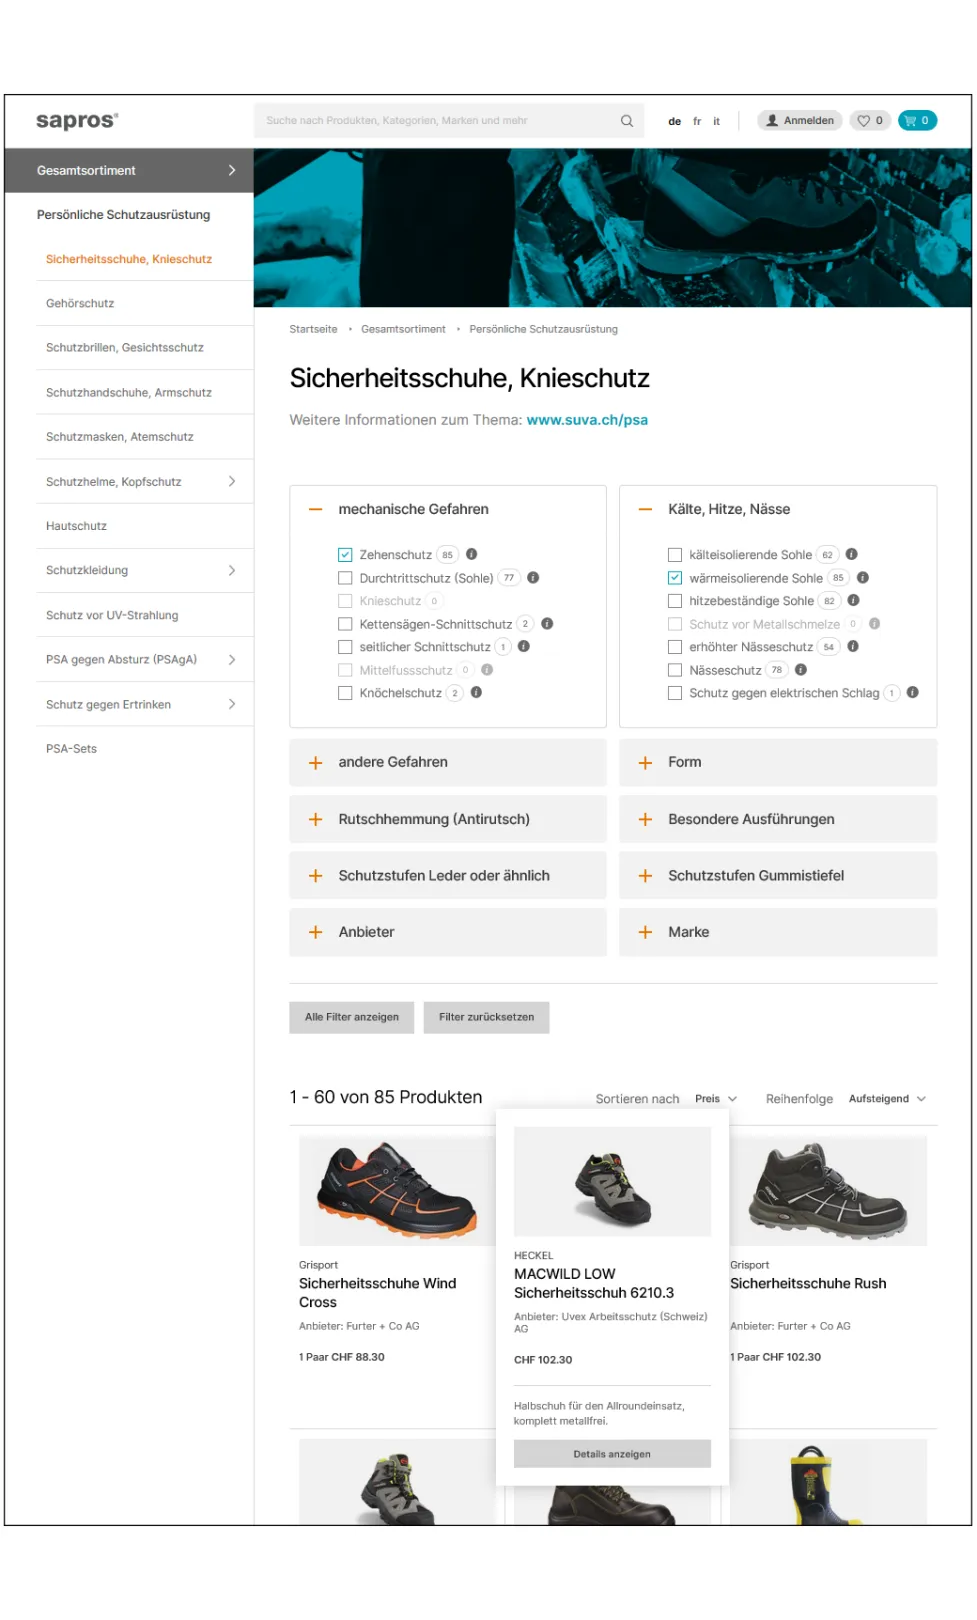Uncheck the Zehenschutz filter

coord(345,555)
